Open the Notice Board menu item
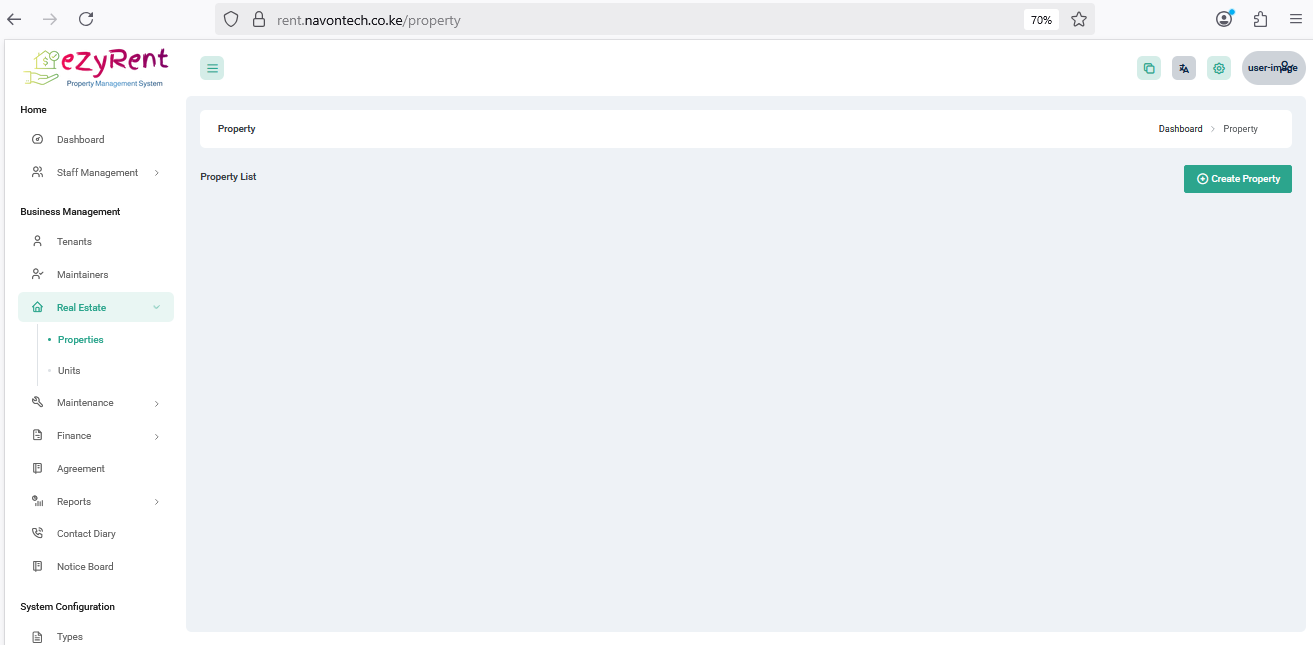Image resolution: width=1313 pixels, height=645 pixels. pos(85,567)
